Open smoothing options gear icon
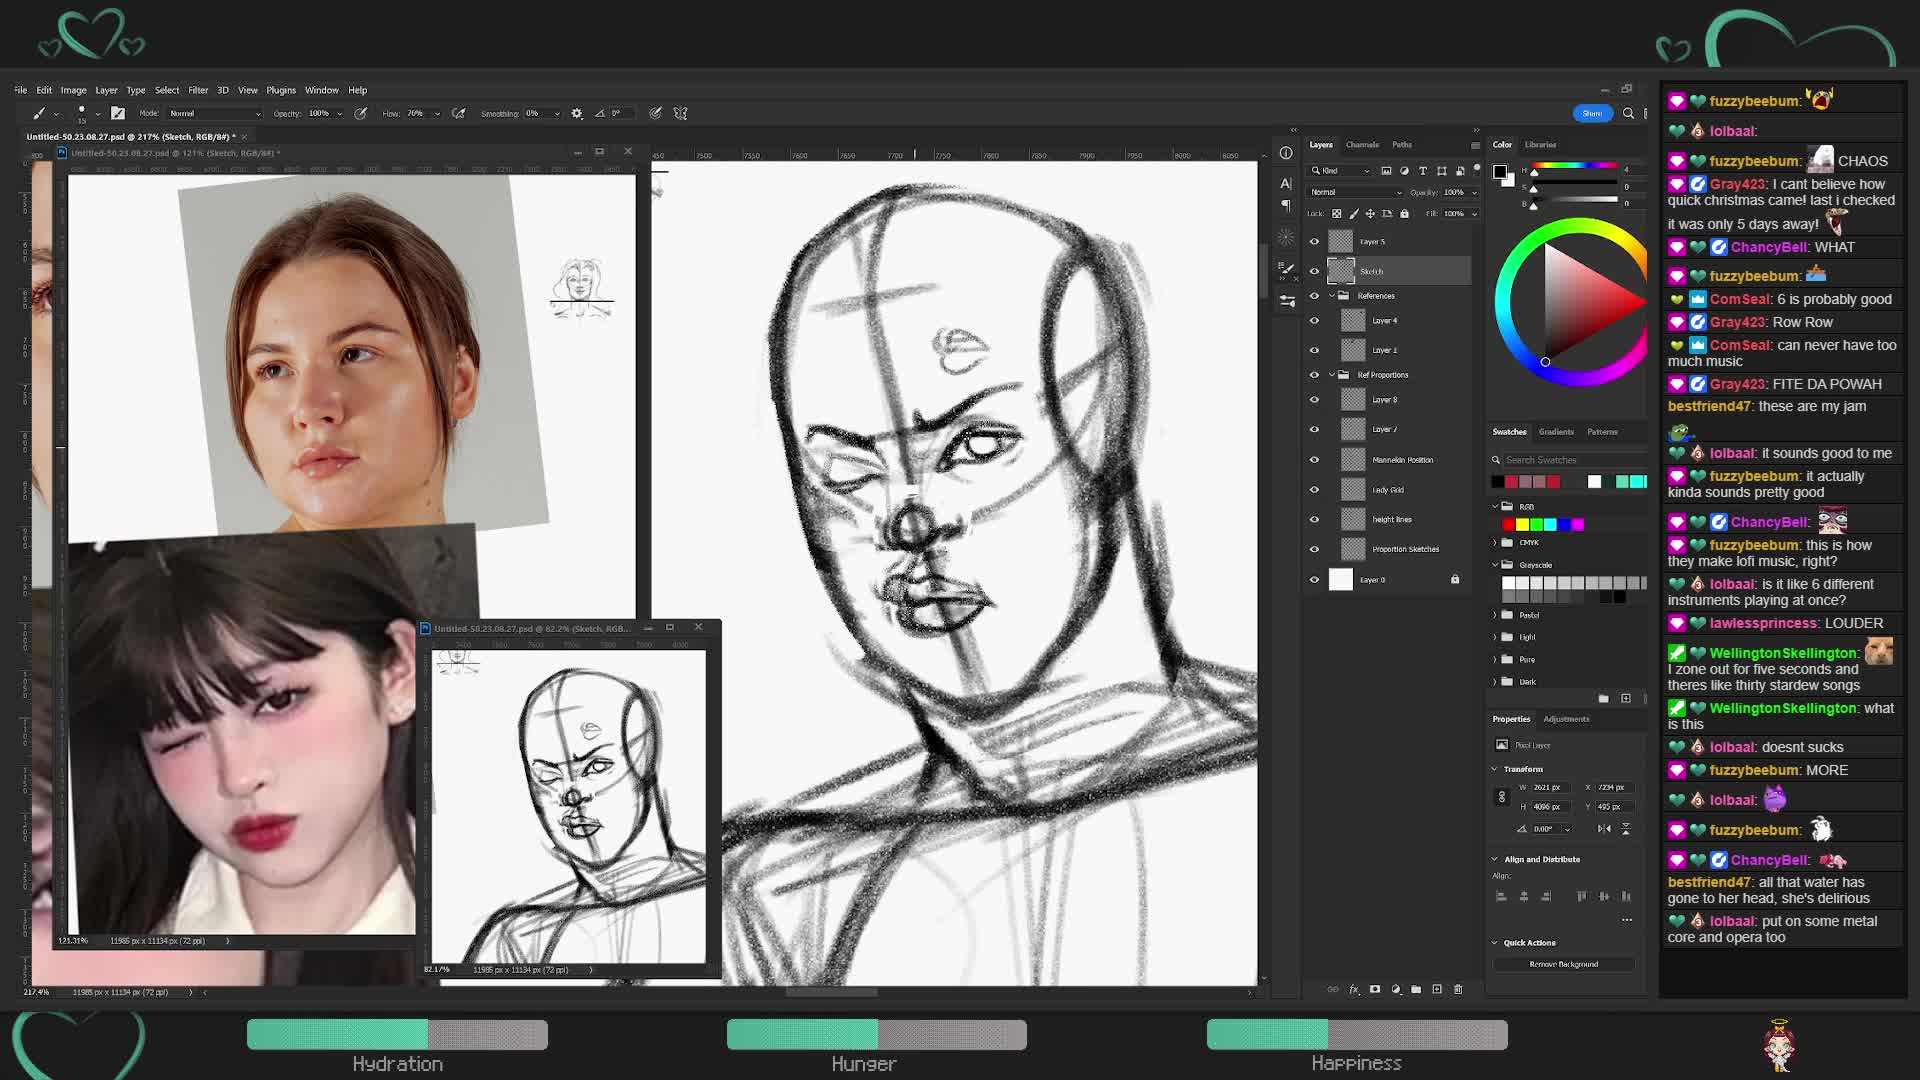 tap(577, 113)
